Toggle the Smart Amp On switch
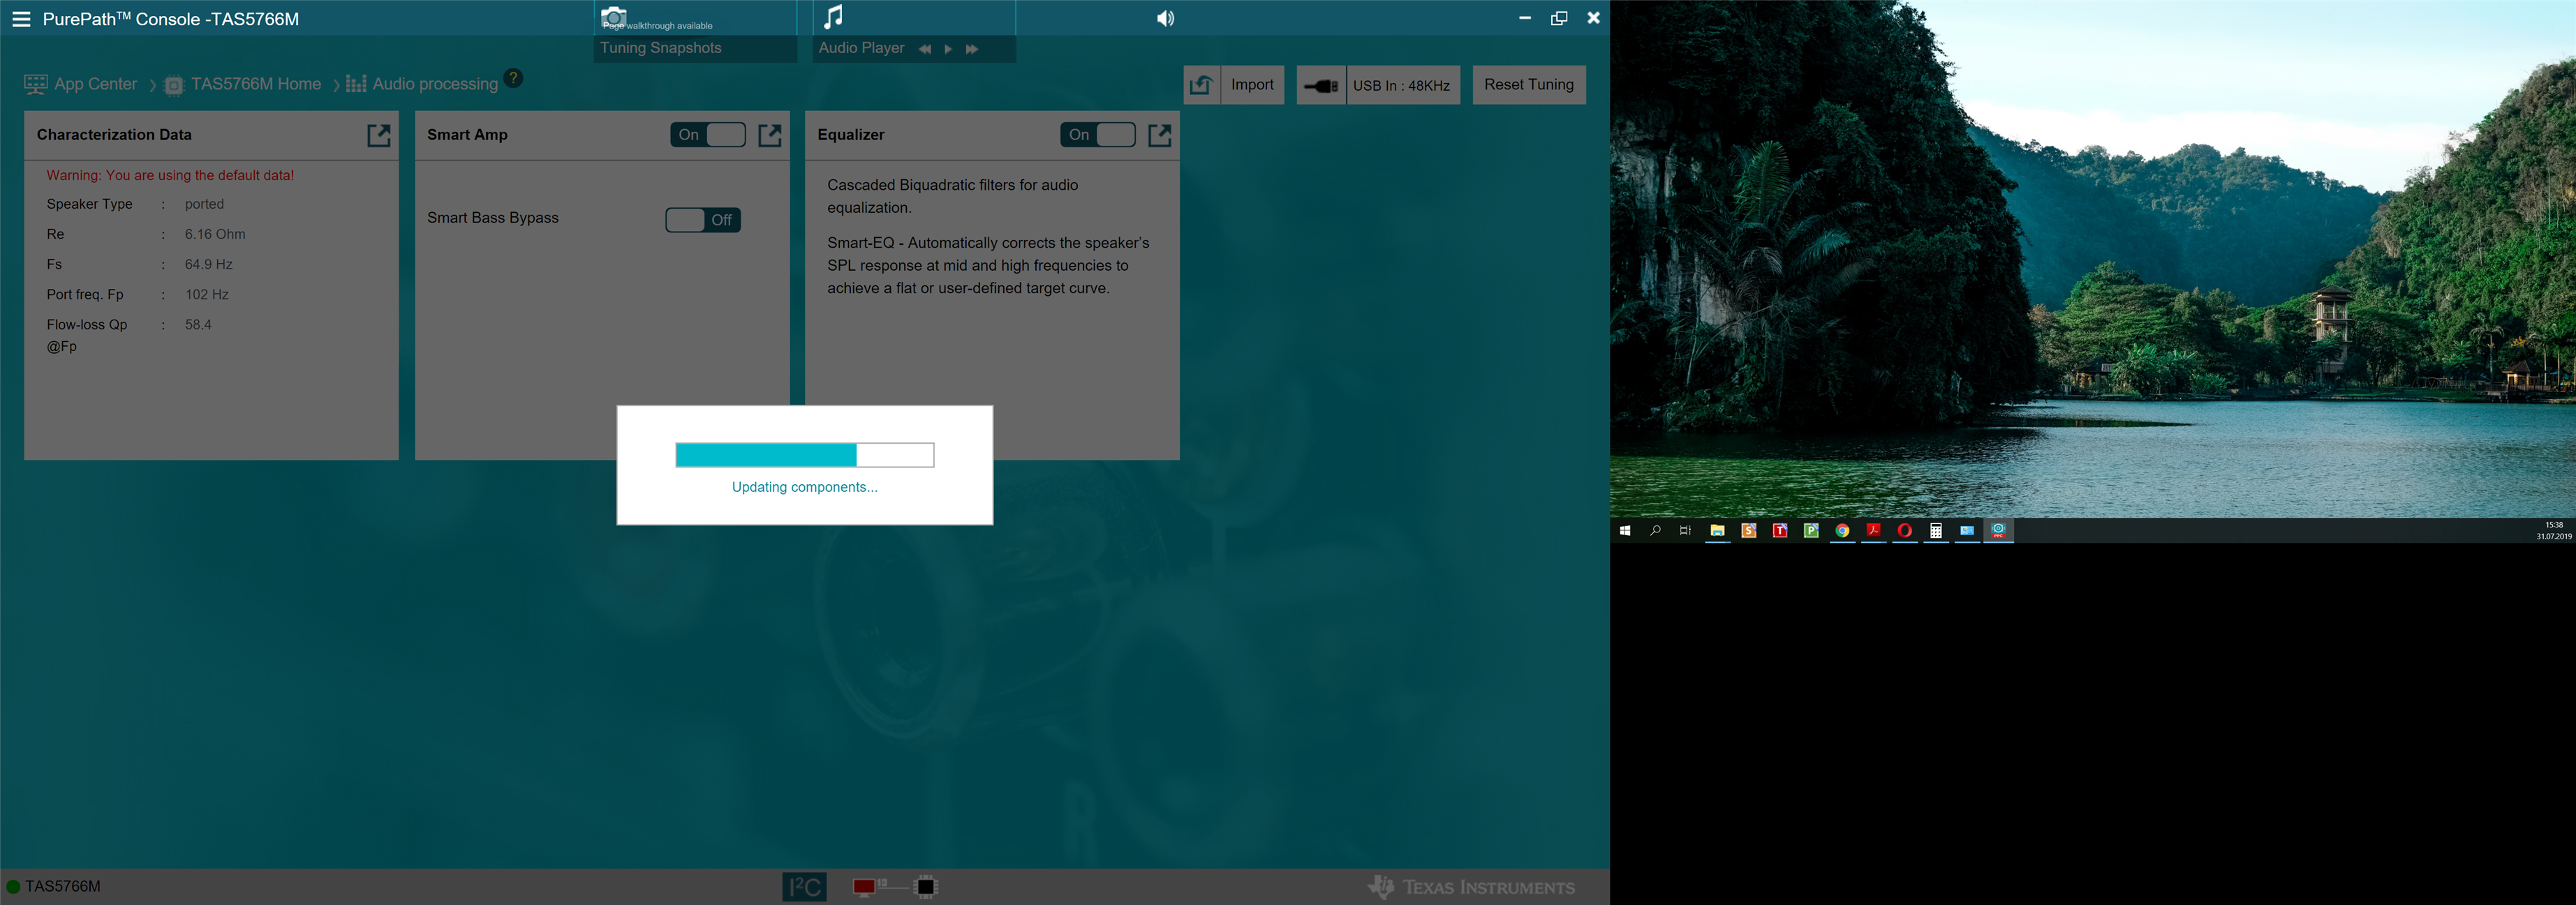 [708, 135]
